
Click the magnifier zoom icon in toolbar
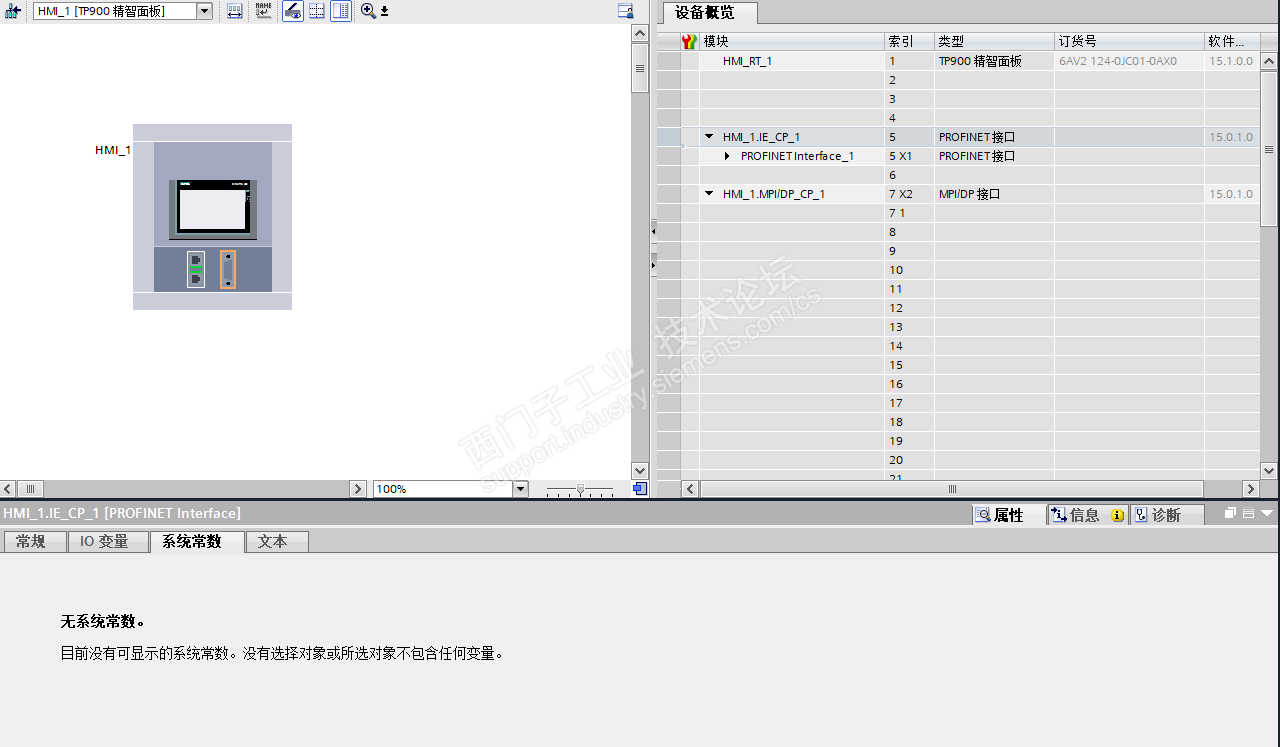pos(368,11)
